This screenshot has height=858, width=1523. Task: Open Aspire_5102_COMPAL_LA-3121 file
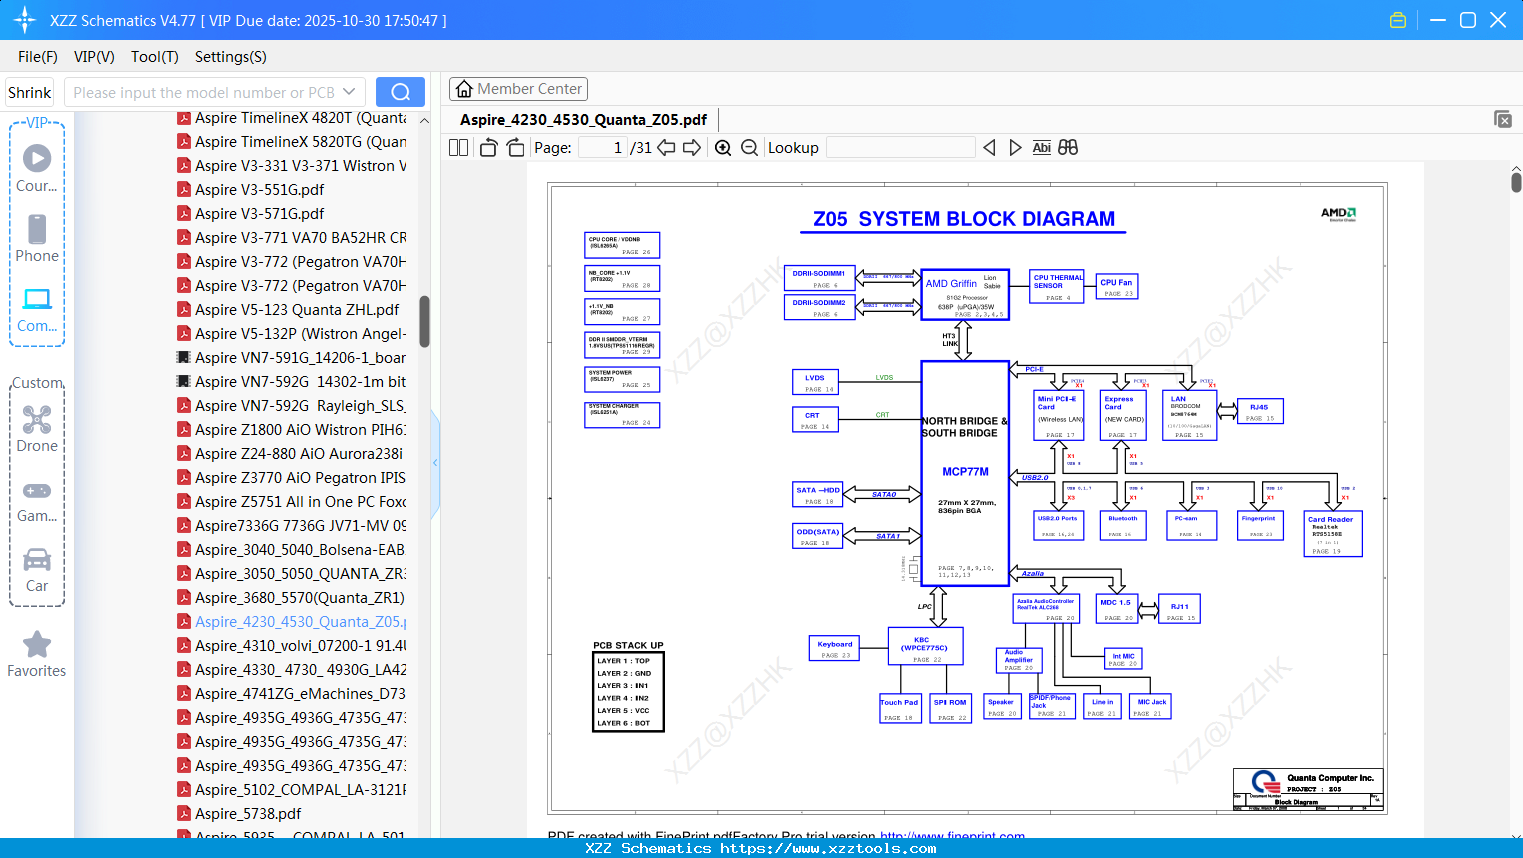pyautogui.click(x=292, y=790)
